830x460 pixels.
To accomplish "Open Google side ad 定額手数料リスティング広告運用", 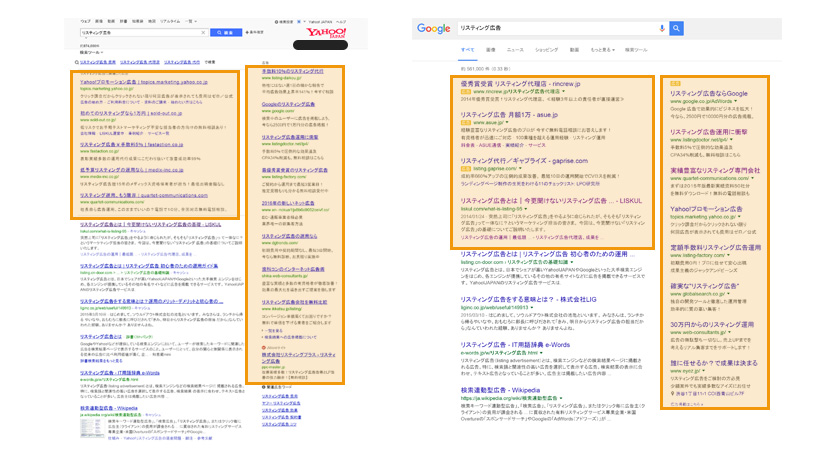I will (x=715, y=247).
